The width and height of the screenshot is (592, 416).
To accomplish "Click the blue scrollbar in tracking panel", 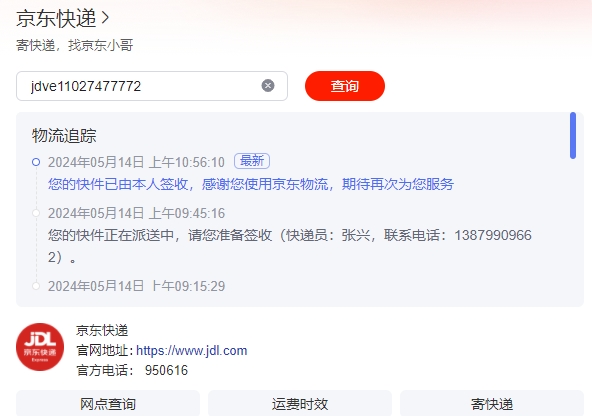I will pos(573,136).
